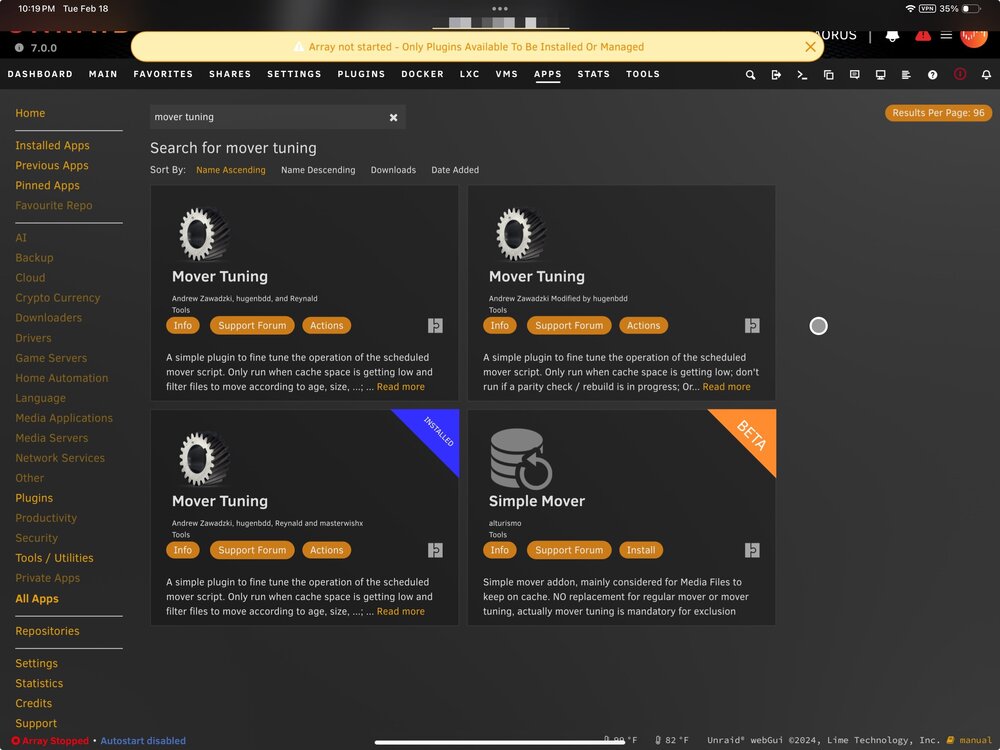Image resolution: width=1000 pixels, height=750 pixels.
Task: Click the overlapping windows icon in the nav bar
Action: click(828, 75)
